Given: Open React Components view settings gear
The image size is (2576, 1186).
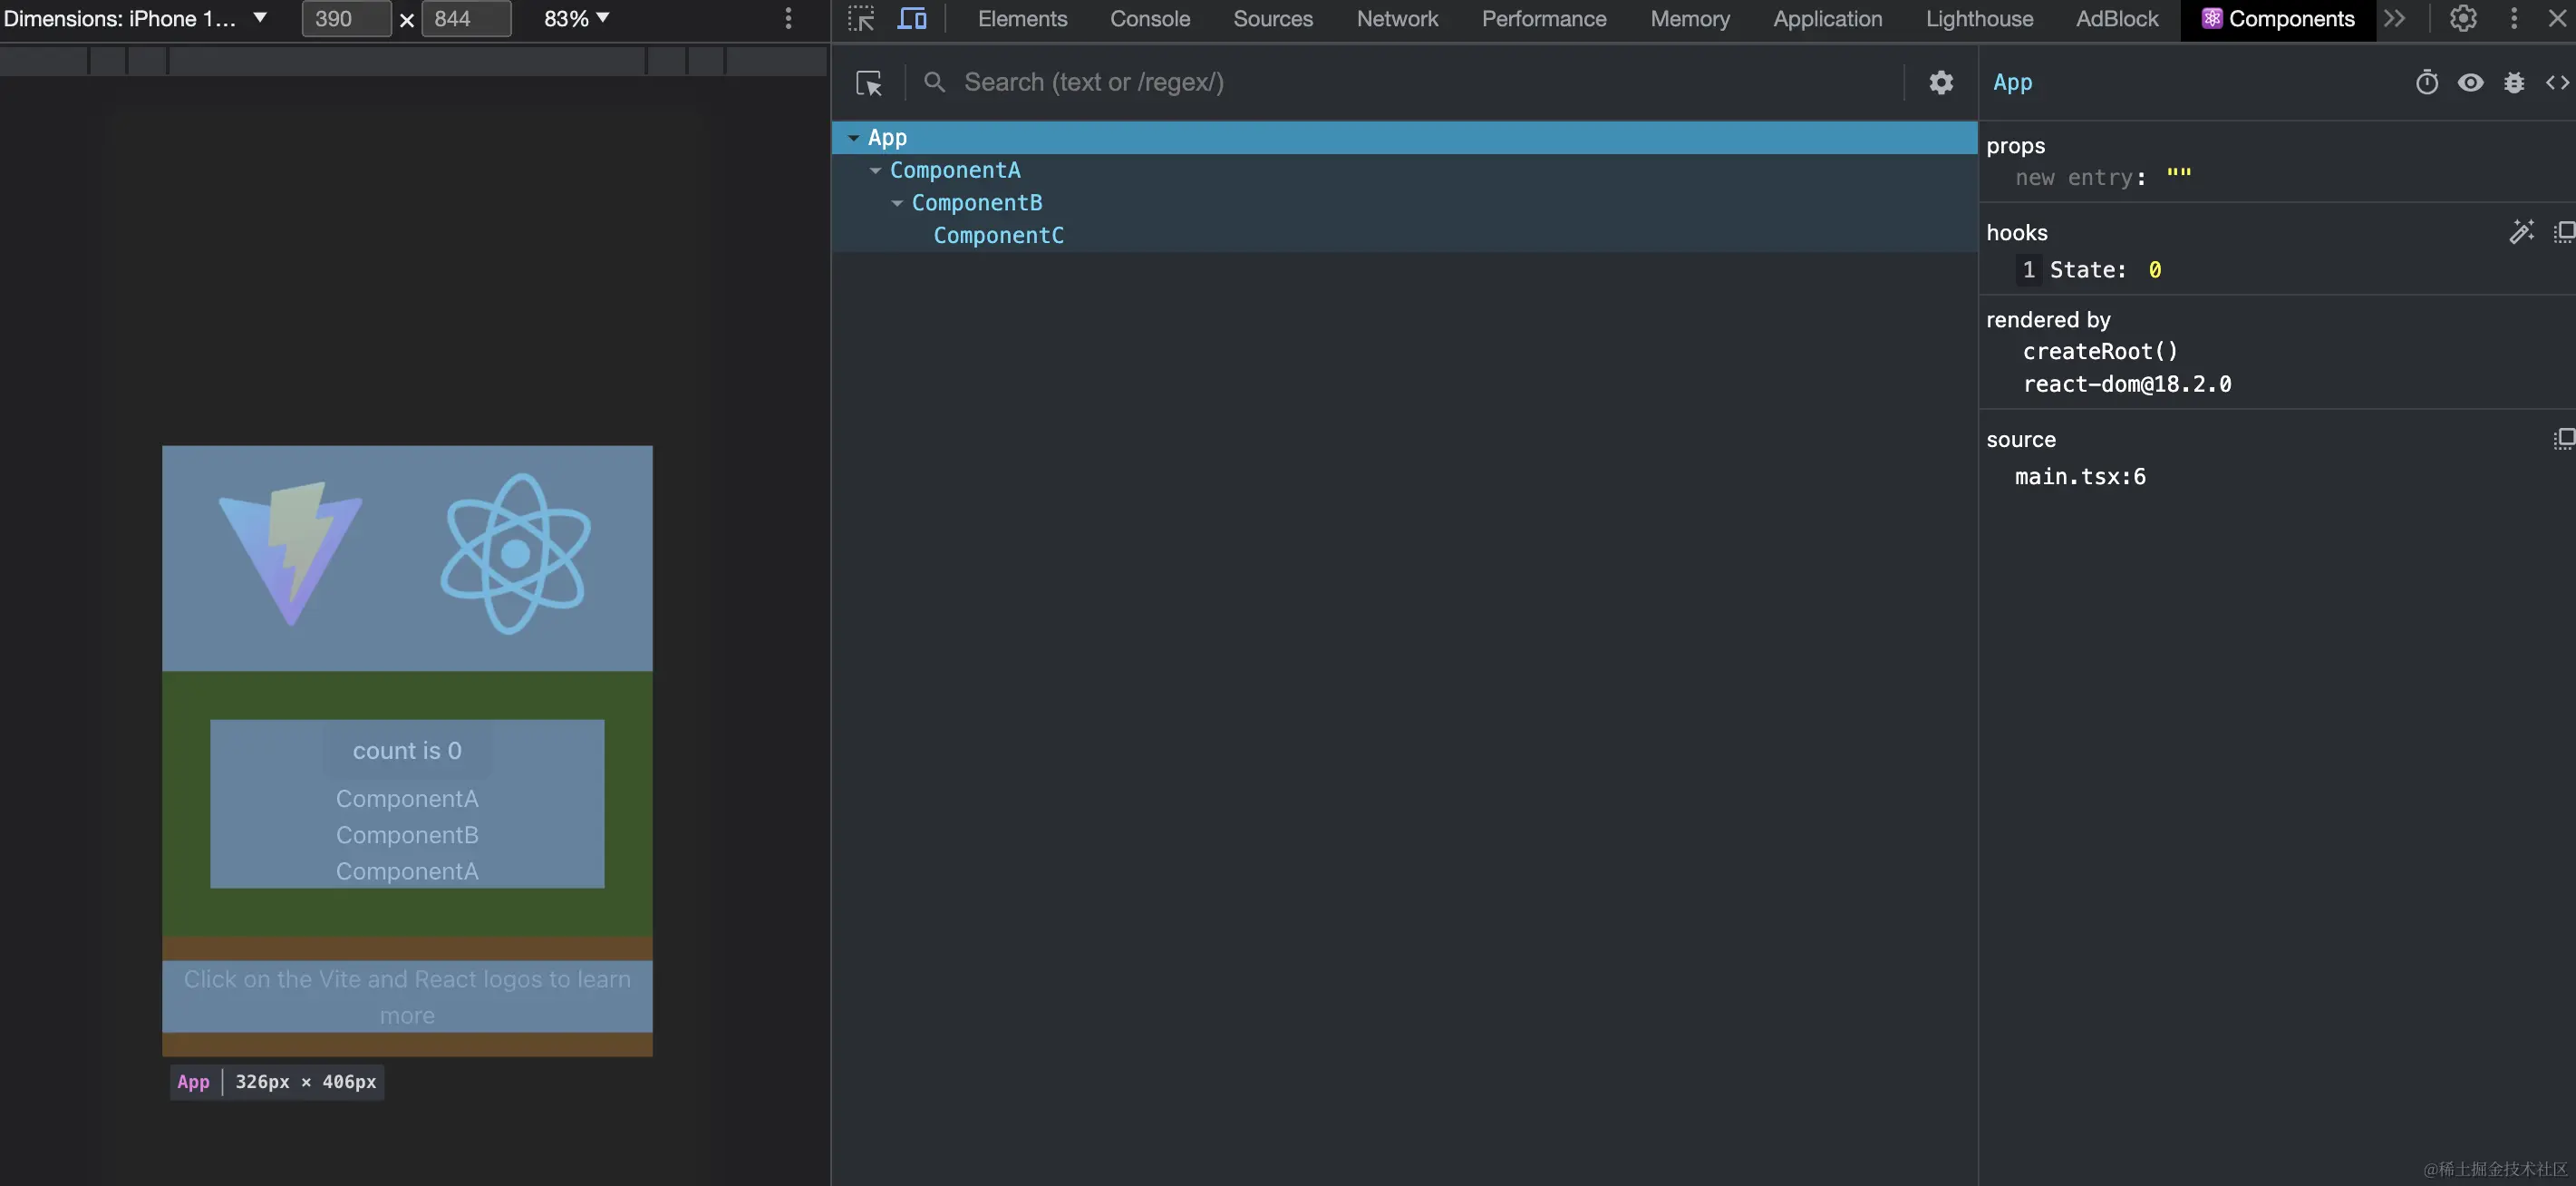Looking at the screenshot, I should coord(1941,82).
